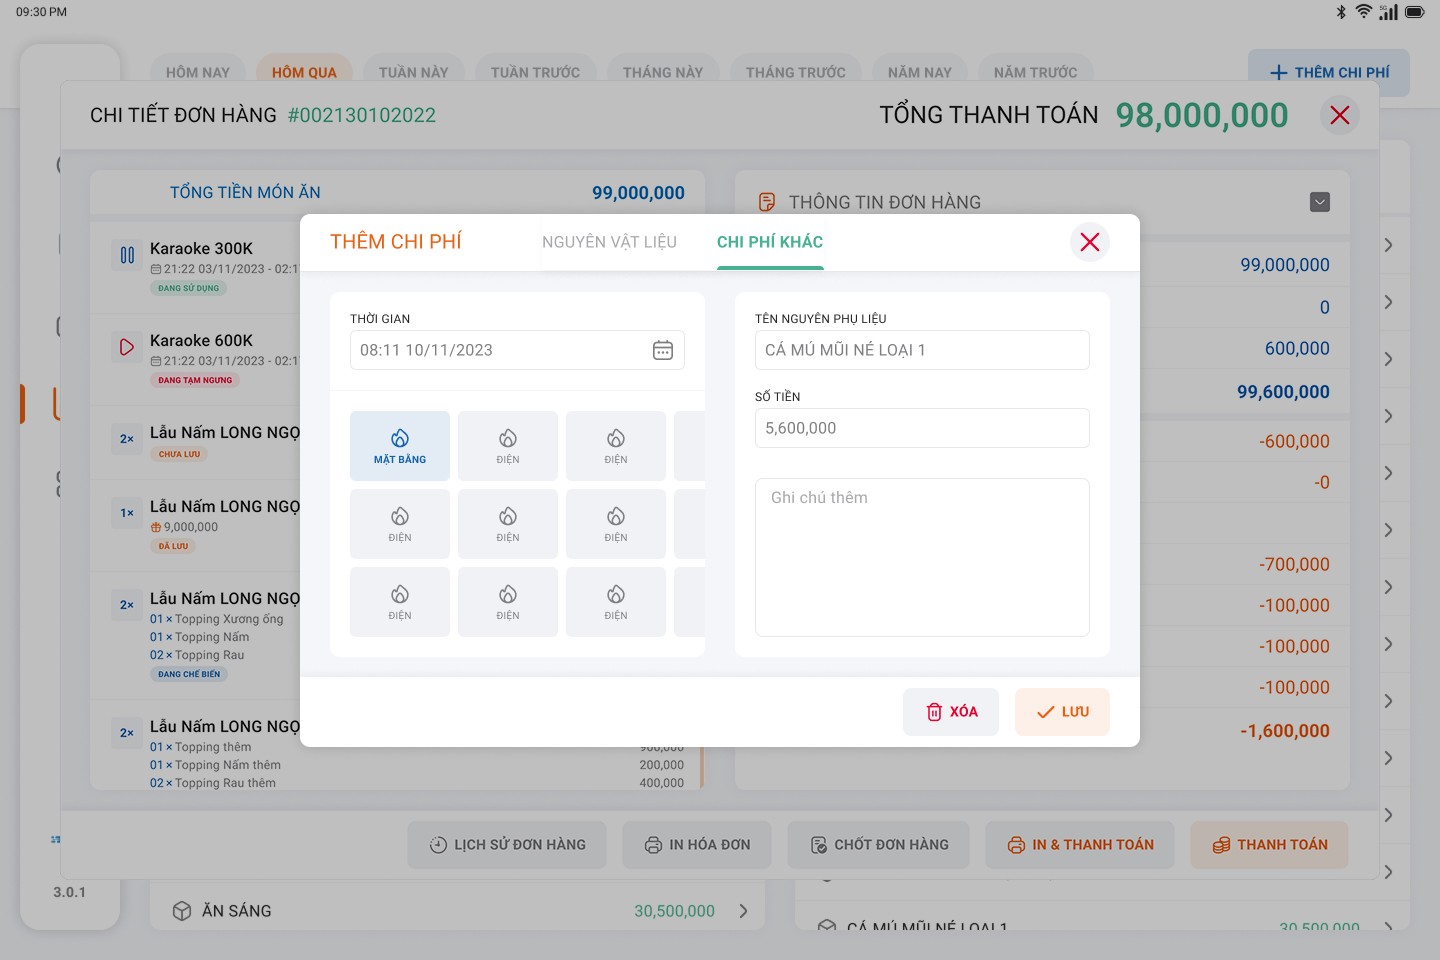
Task: Click the CHỐT ĐƠN HÀNG button
Action: (x=879, y=845)
